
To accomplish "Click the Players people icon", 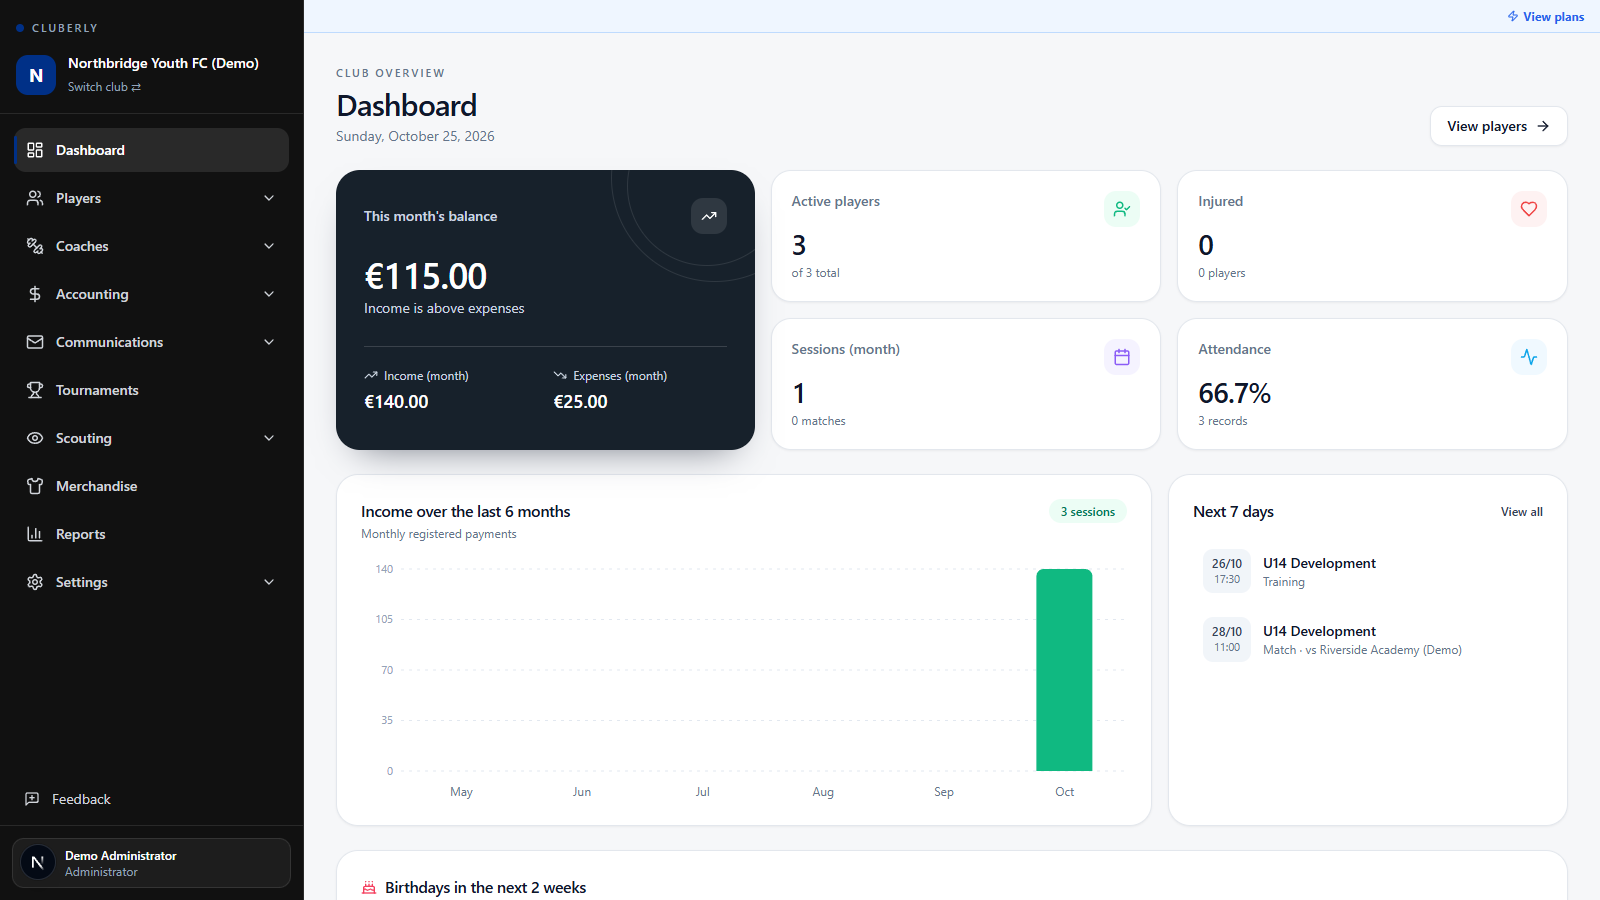I will tap(35, 198).
